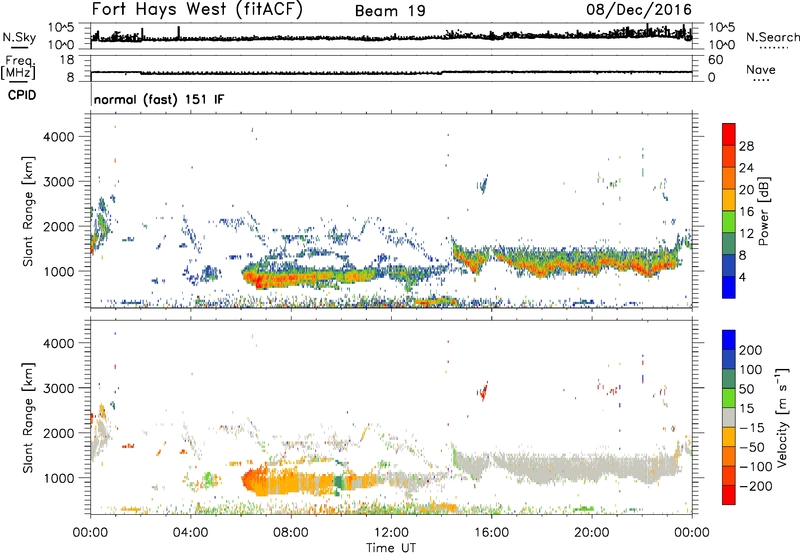
Task: Pick the red bottom segment of the velocity colorbar
Action: [x=729, y=495]
